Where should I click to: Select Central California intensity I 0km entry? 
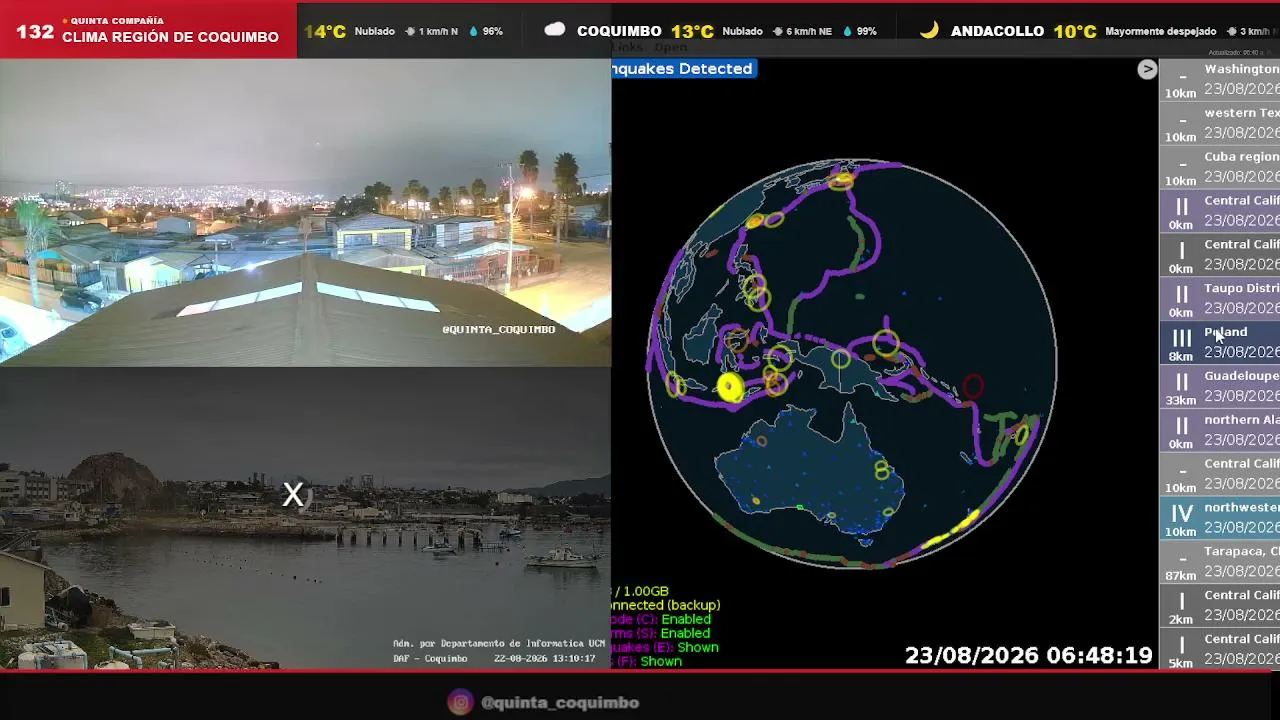[x=1219, y=256]
